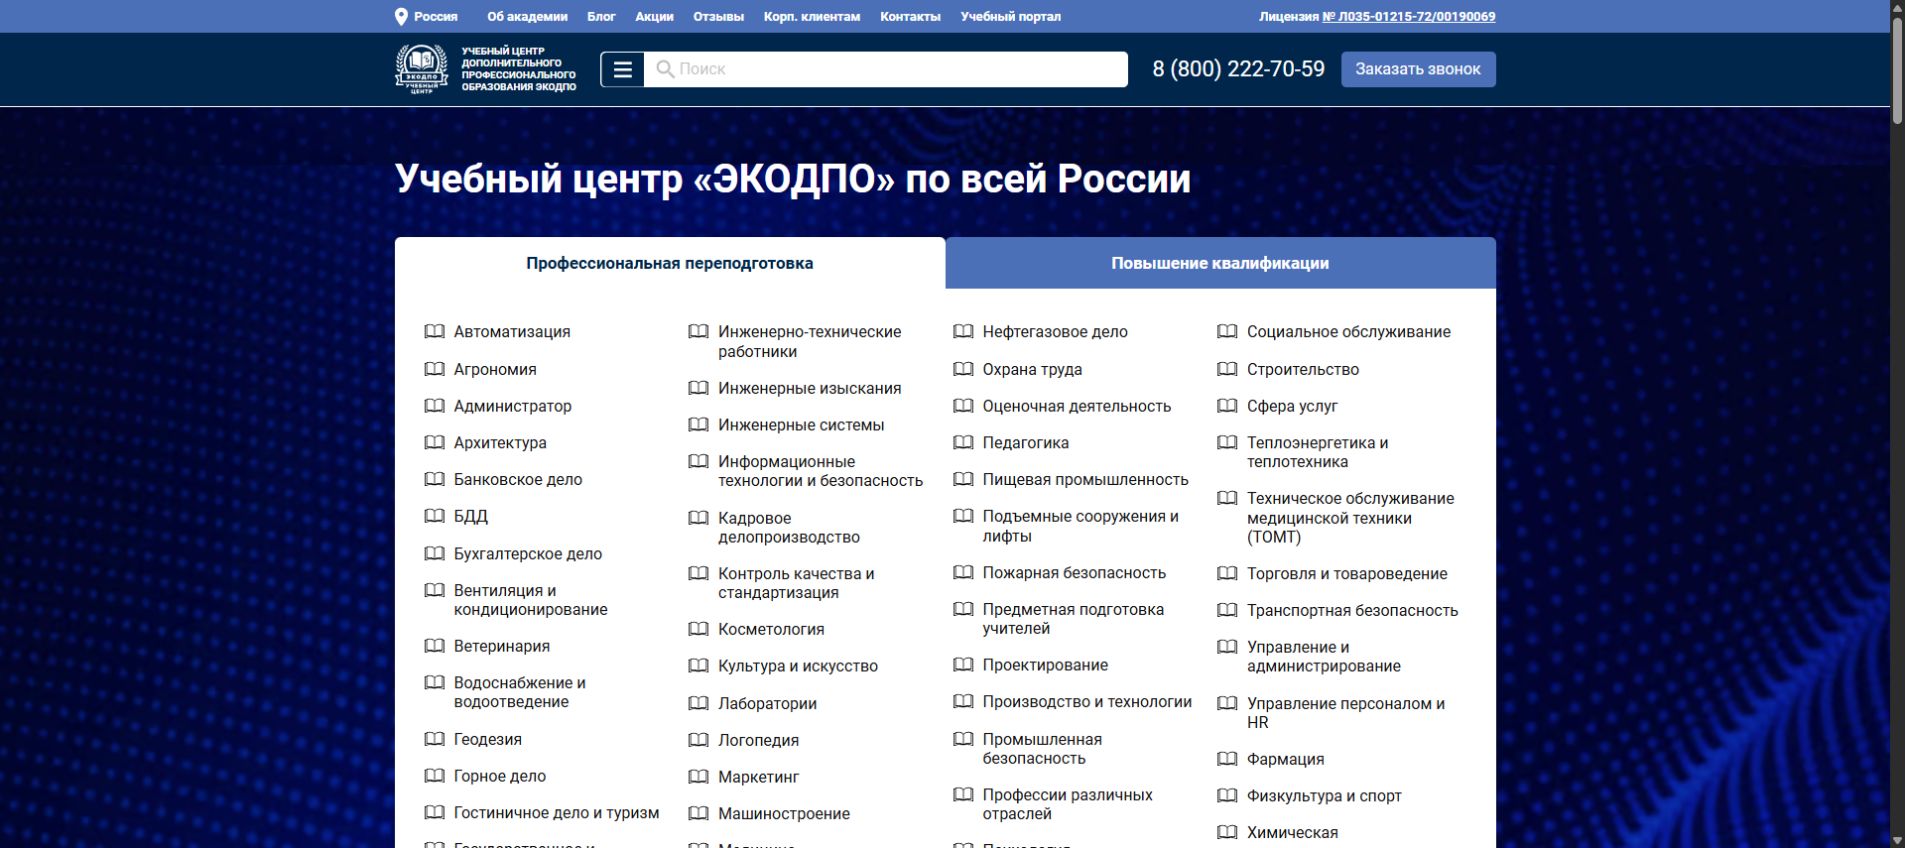Click the book icon beside Фармация
This screenshot has height=848, width=1905.
(1227, 759)
